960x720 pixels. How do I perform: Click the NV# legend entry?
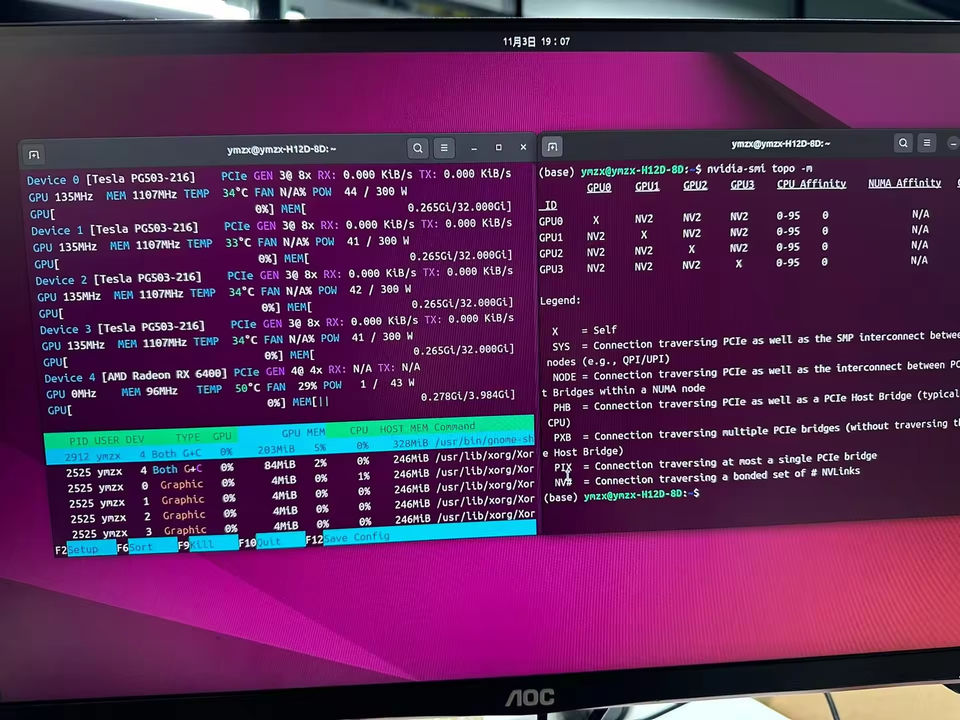[707, 476]
